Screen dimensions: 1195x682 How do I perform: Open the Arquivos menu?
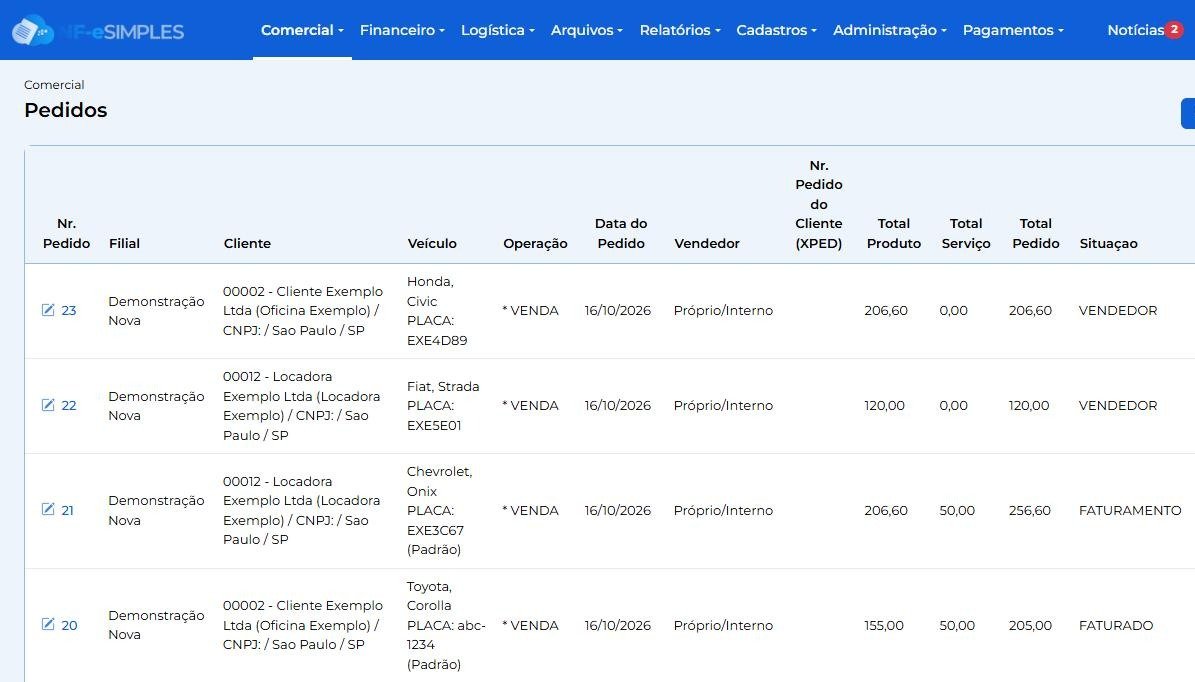click(x=586, y=30)
